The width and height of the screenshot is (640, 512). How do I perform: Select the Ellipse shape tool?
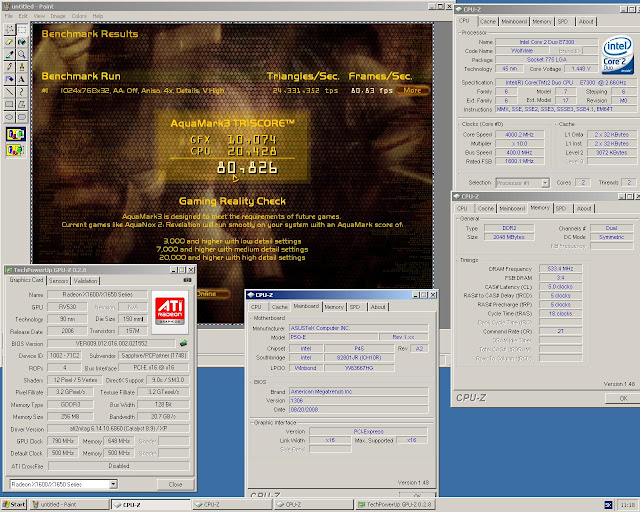coord(9,117)
